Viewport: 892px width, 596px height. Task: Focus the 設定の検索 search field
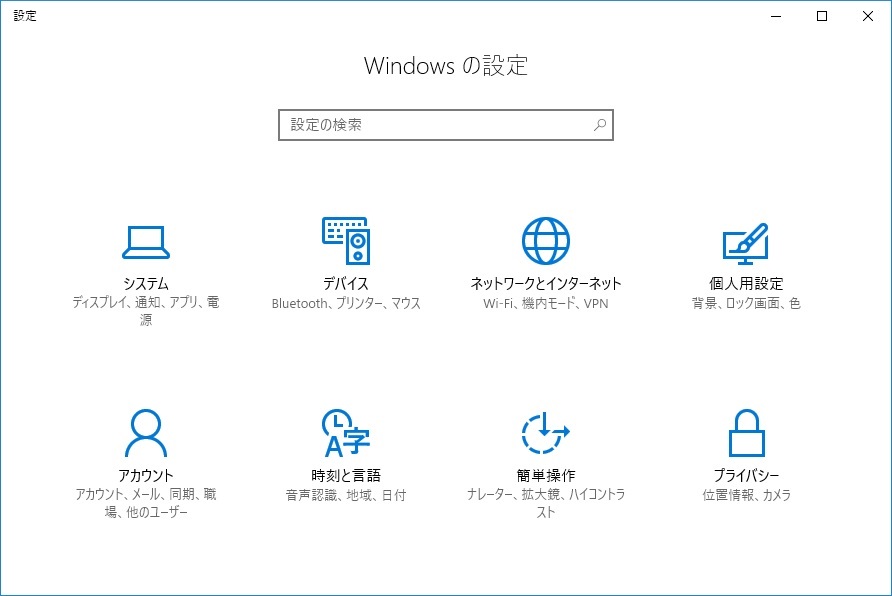pos(446,125)
